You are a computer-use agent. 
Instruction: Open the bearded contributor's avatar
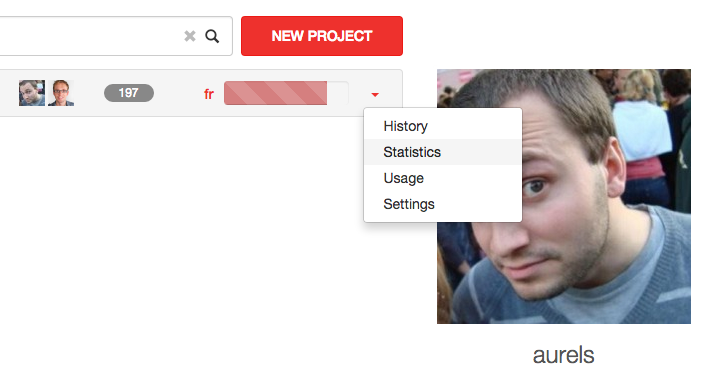(32, 93)
